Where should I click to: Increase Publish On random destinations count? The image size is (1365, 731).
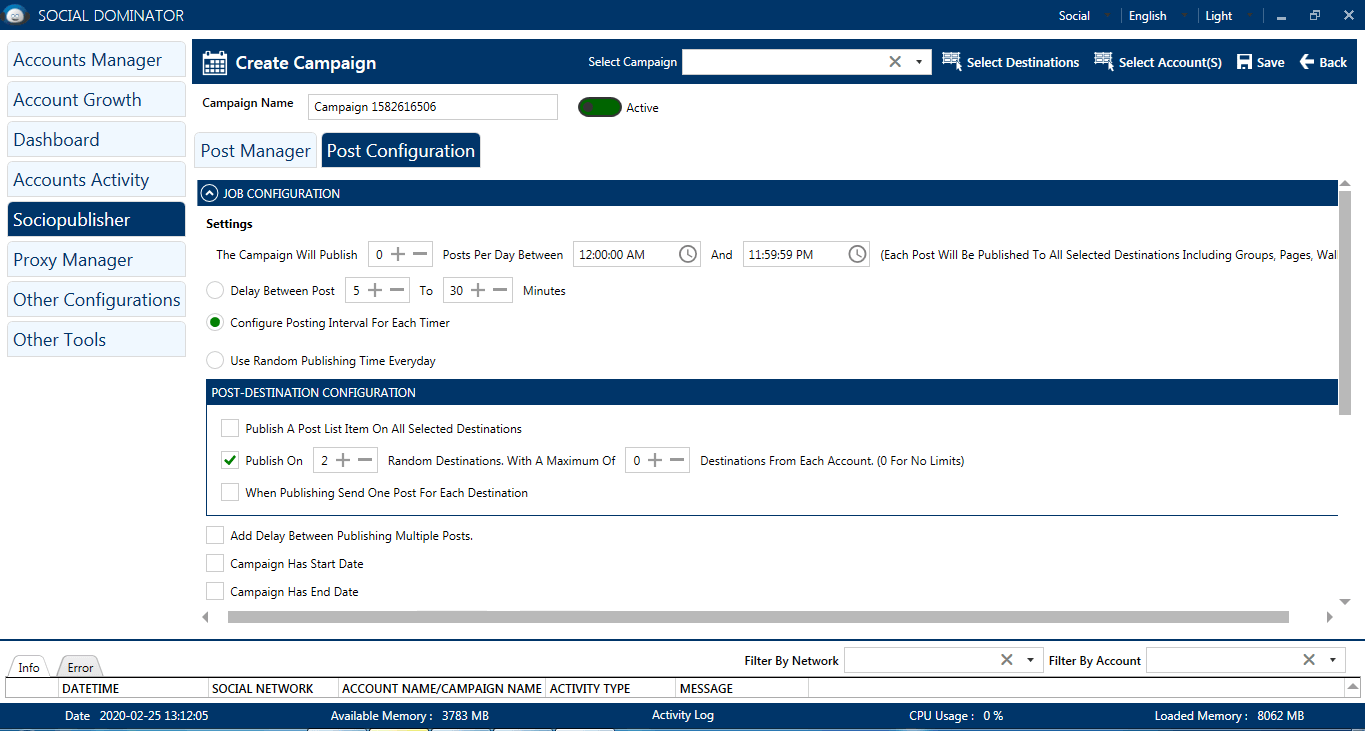click(343, 461)
